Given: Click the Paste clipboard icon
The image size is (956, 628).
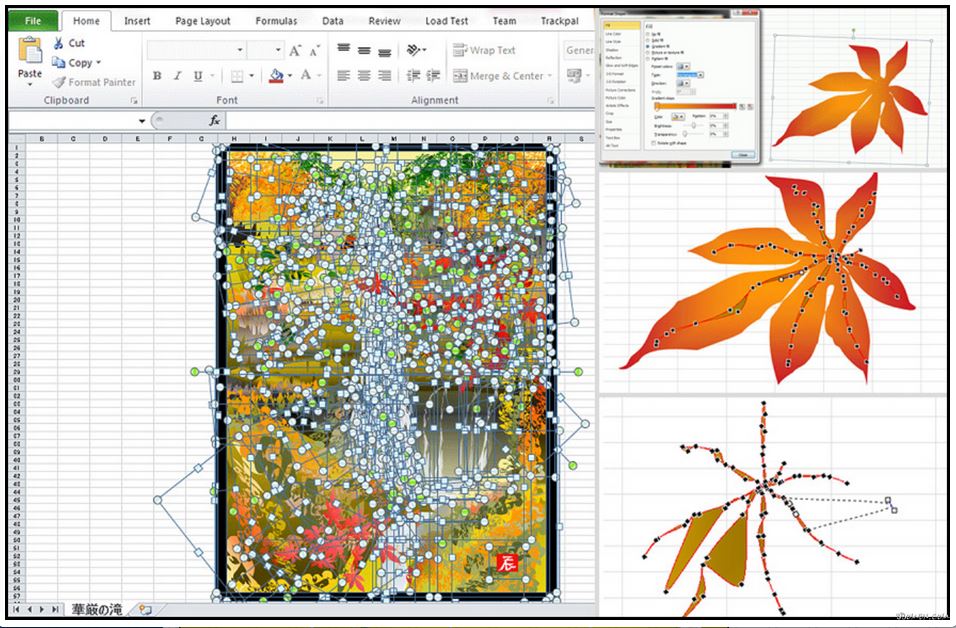Looking at the screenshot, I should coord(30,50).
